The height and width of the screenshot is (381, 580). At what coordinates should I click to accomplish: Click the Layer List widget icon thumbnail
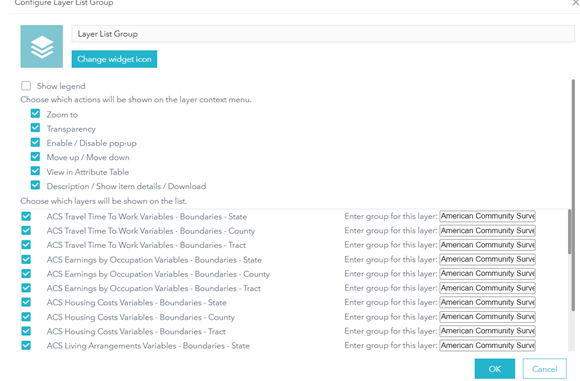click(41, 46)
